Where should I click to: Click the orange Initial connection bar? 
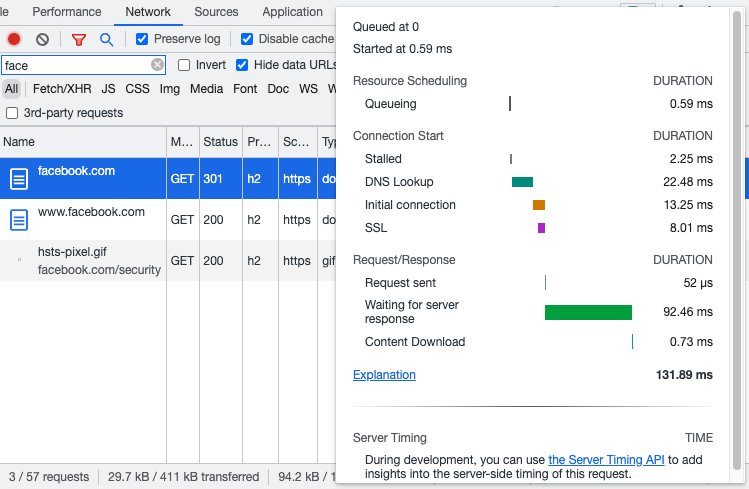(x=539, y=205)
